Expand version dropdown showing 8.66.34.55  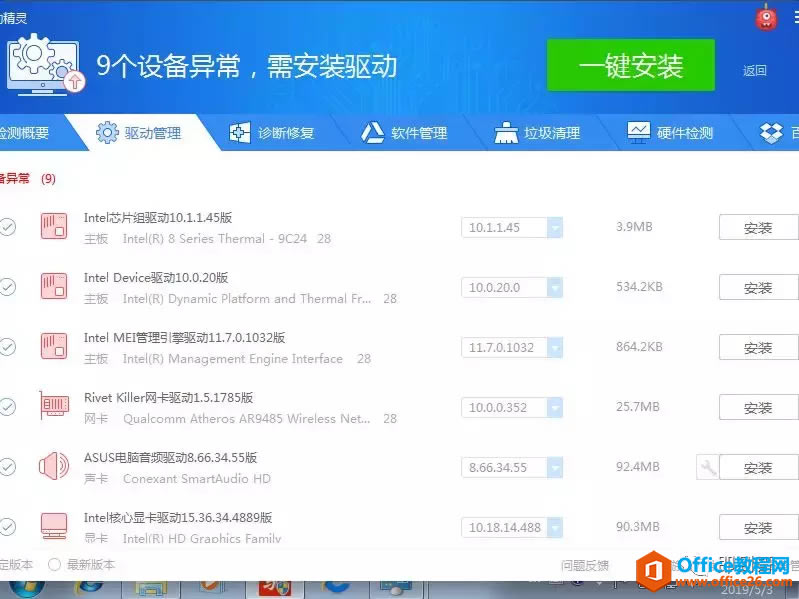pyautogui.click(x=554, y=468)
